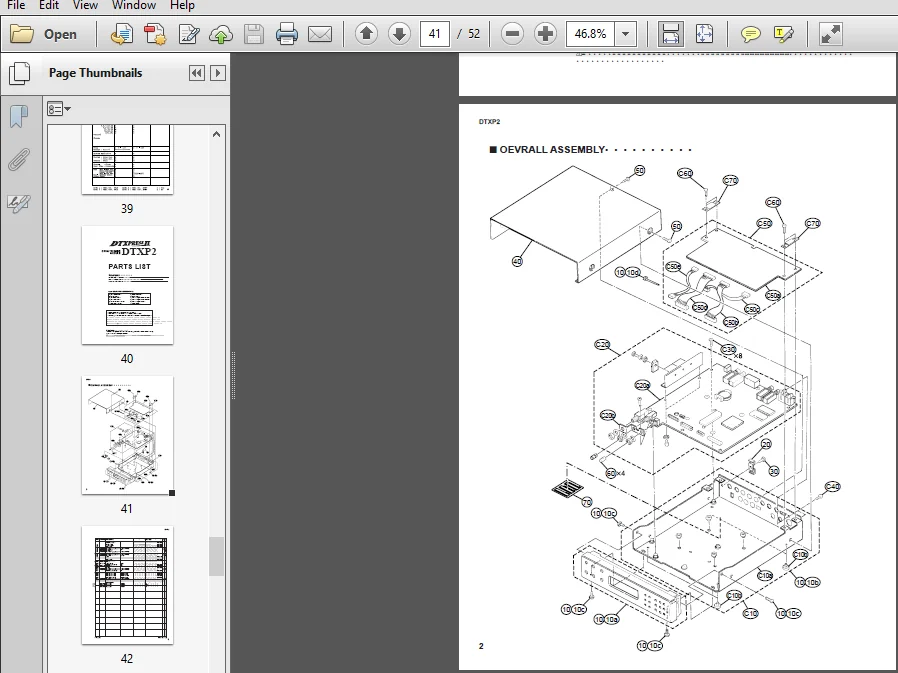898x673 pixels.
Task: Click the fit one full page icon
Action: coord(704,34)
